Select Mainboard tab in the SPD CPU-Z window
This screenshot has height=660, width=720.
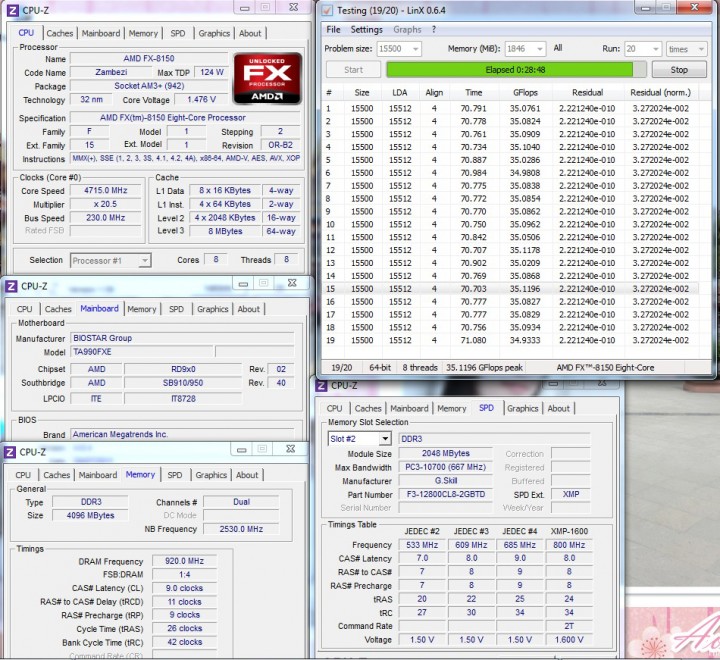click(x=409, y=408)
